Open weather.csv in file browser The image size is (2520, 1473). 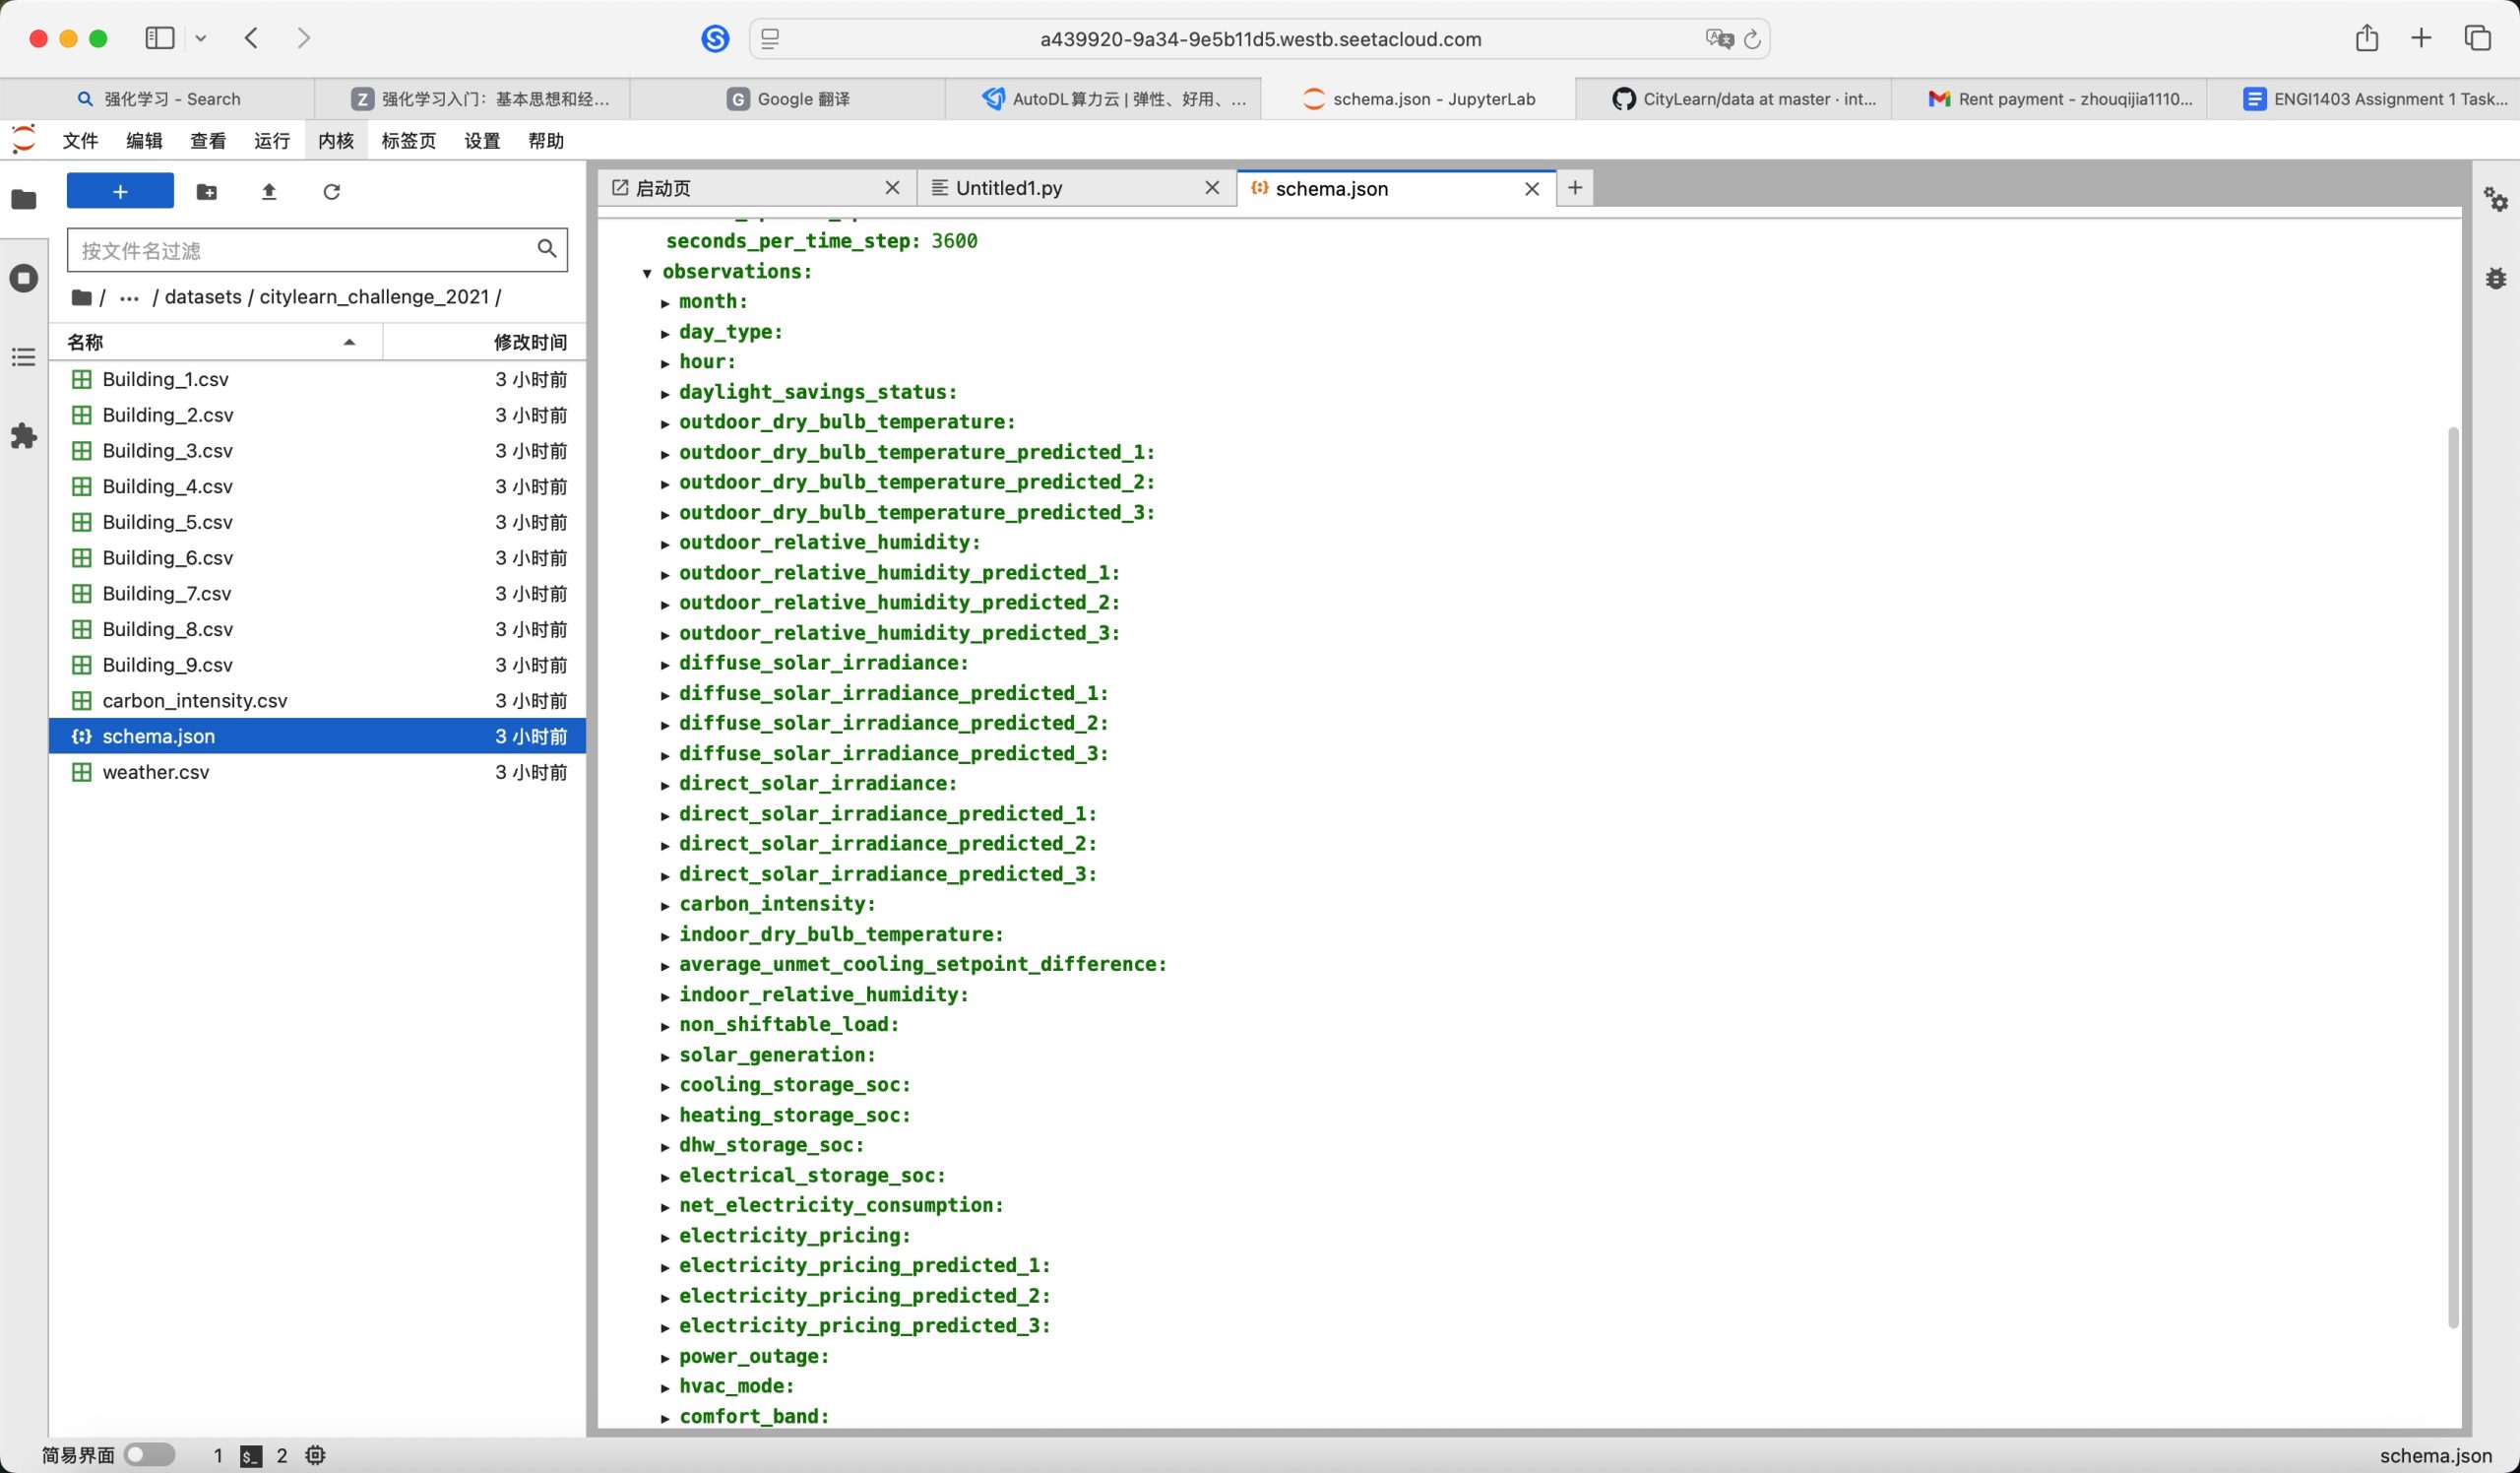(156, 772)
